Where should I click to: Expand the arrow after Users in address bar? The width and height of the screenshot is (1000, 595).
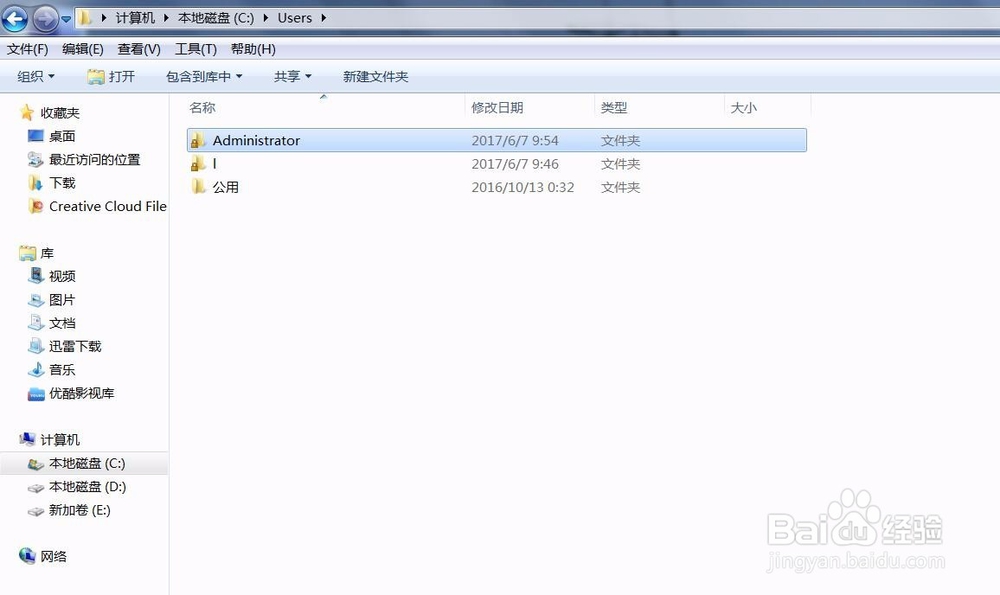pyautogui.click(x=323, y=18)
